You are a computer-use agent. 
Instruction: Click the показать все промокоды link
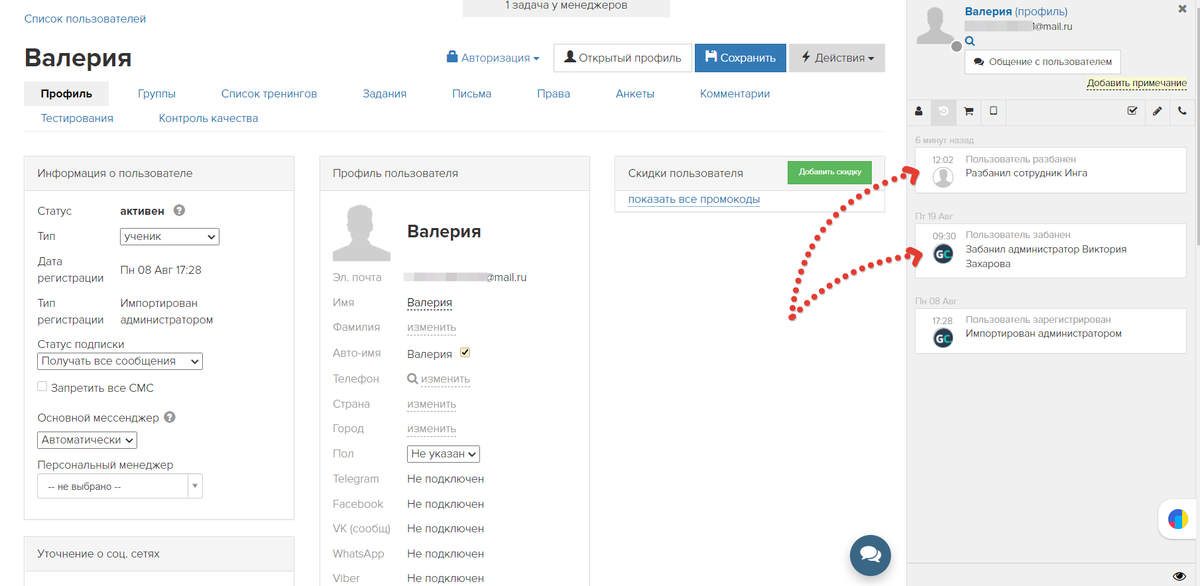point(694,199)
